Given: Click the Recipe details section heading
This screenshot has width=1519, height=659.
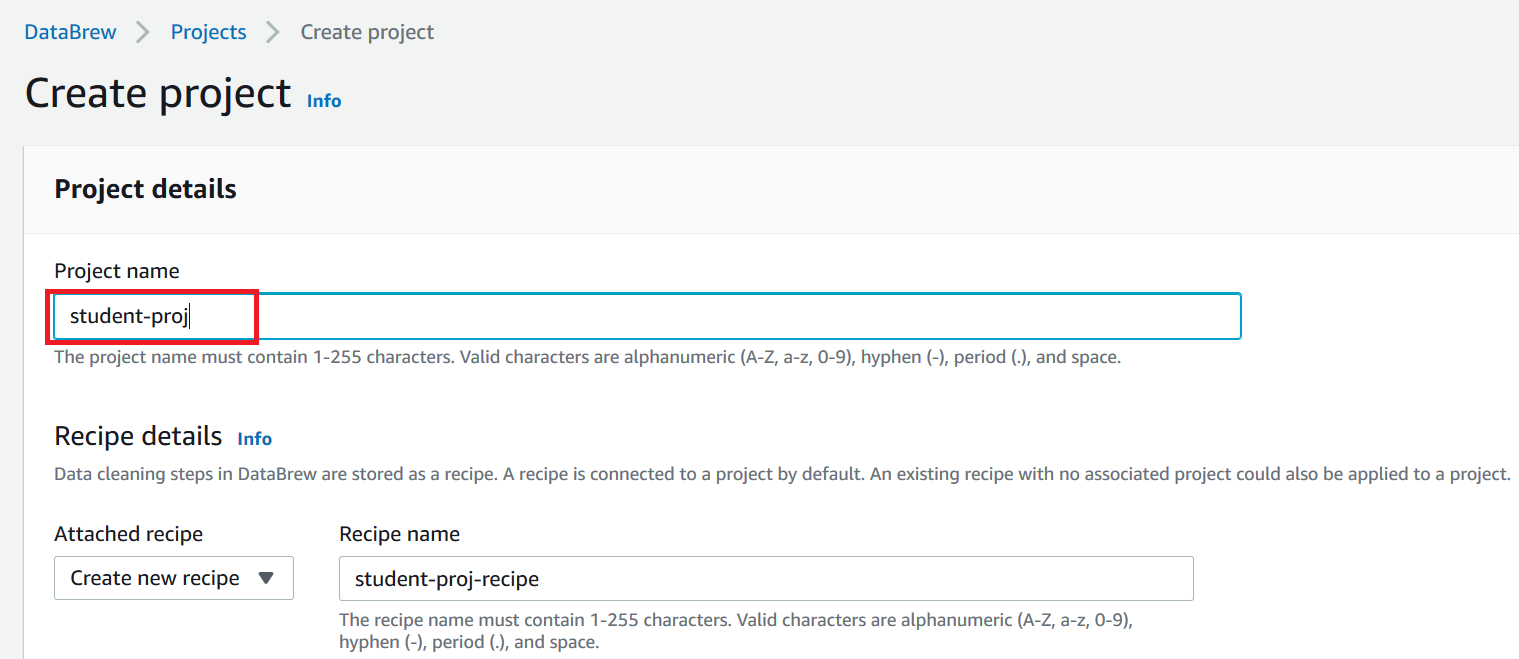Looking at the screenshot, I should 138,436.
